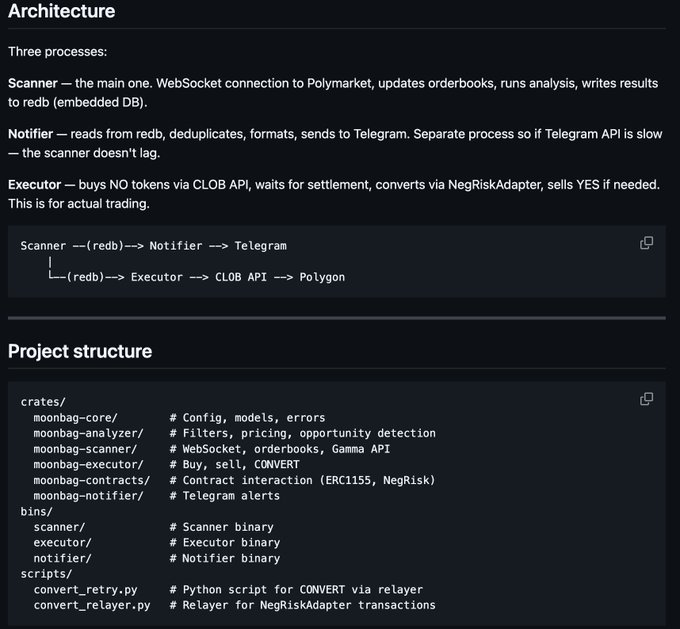This screenshot has width=680, height=629.
Task: Select the moonbag-core/ entry
Action: [x=75, y=418]
